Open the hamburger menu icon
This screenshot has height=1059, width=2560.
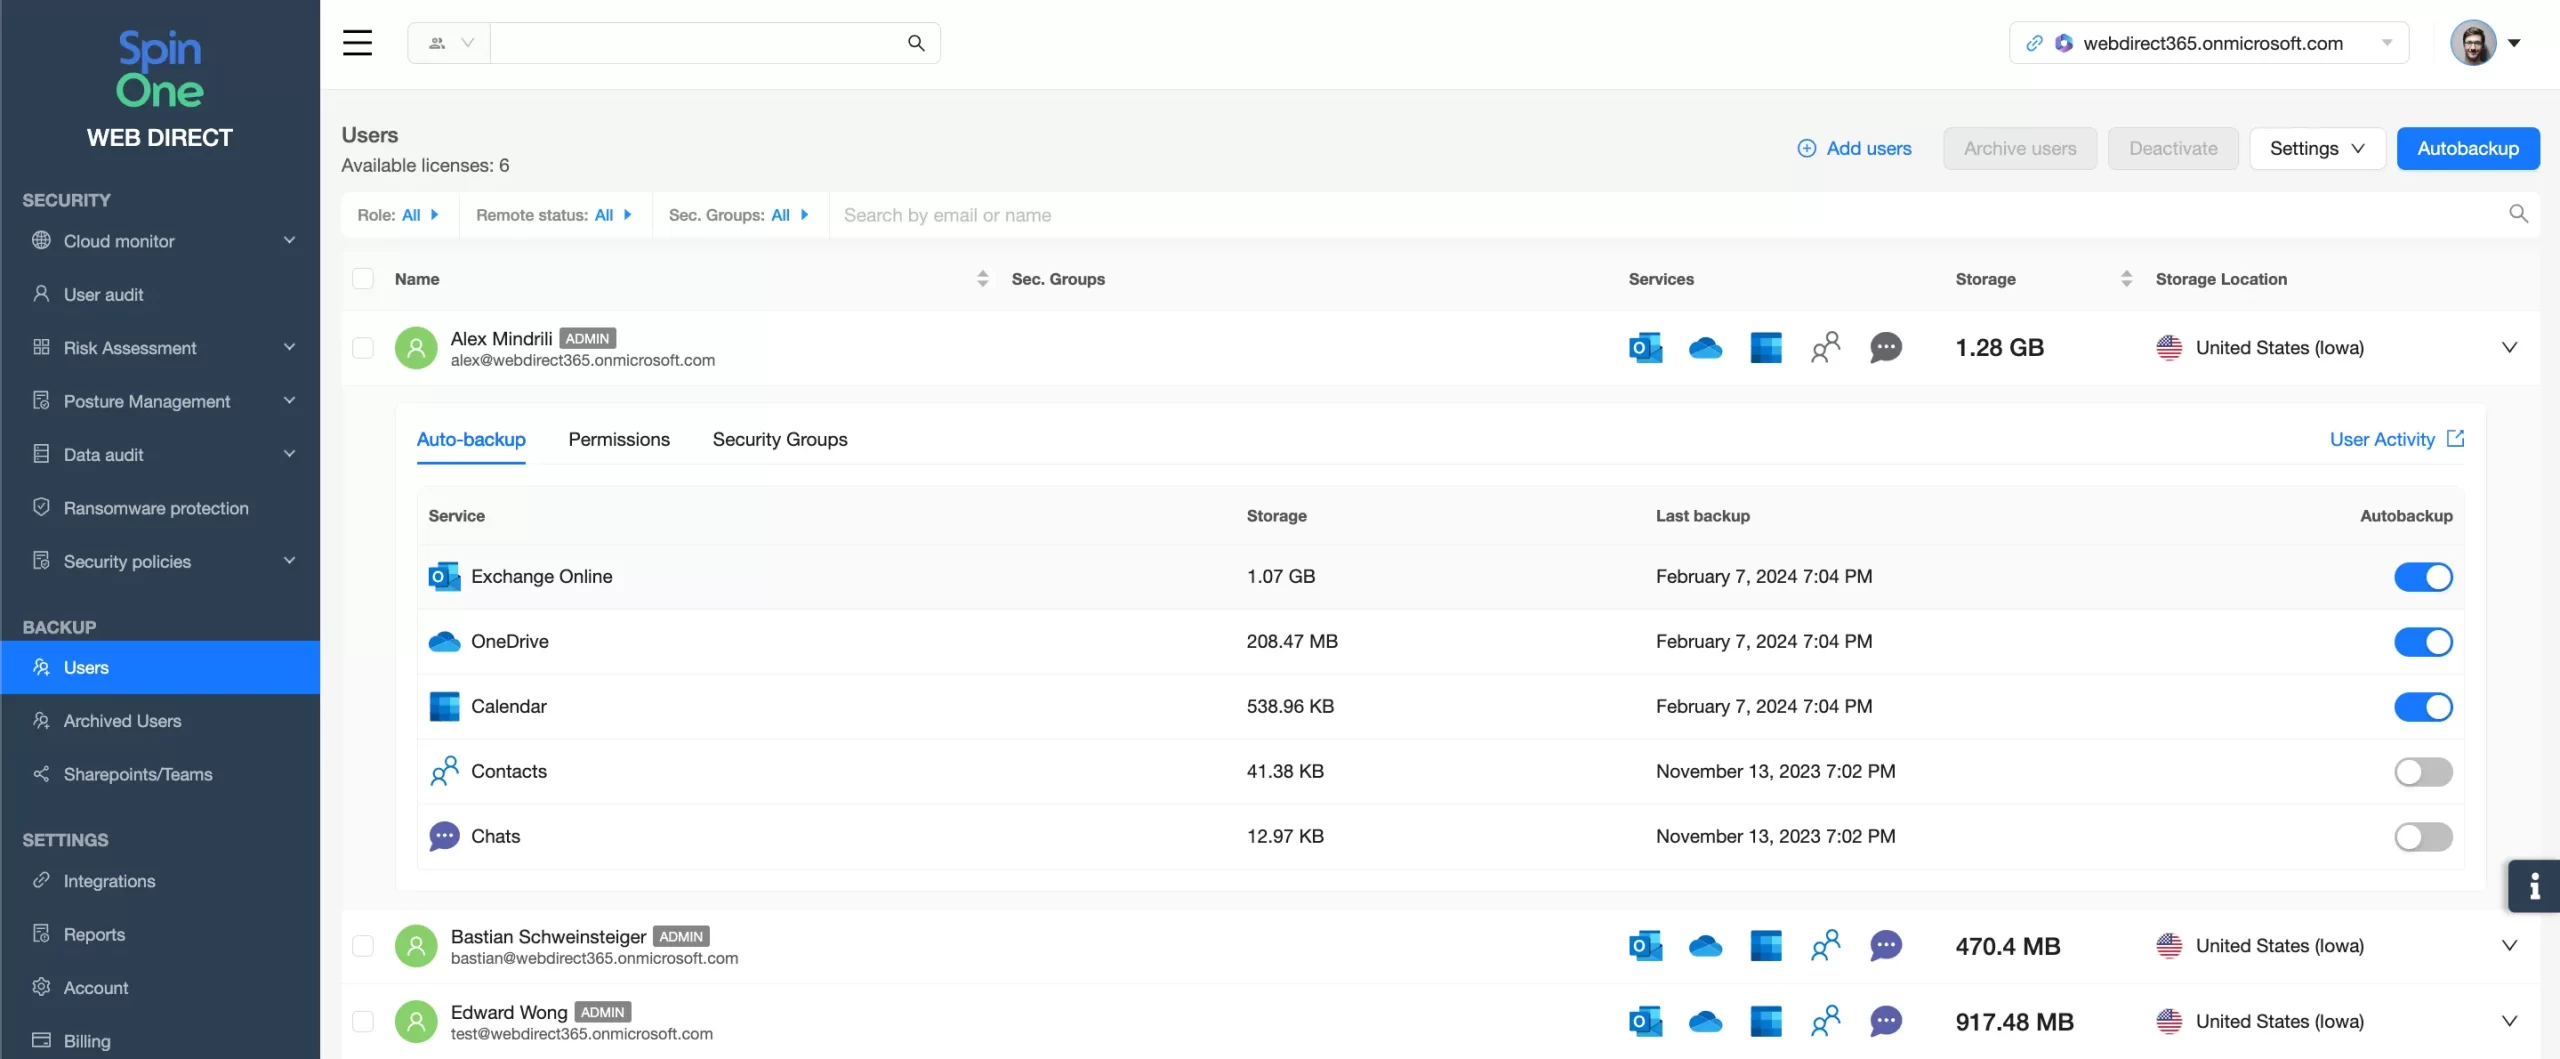[x=357, y=43]
